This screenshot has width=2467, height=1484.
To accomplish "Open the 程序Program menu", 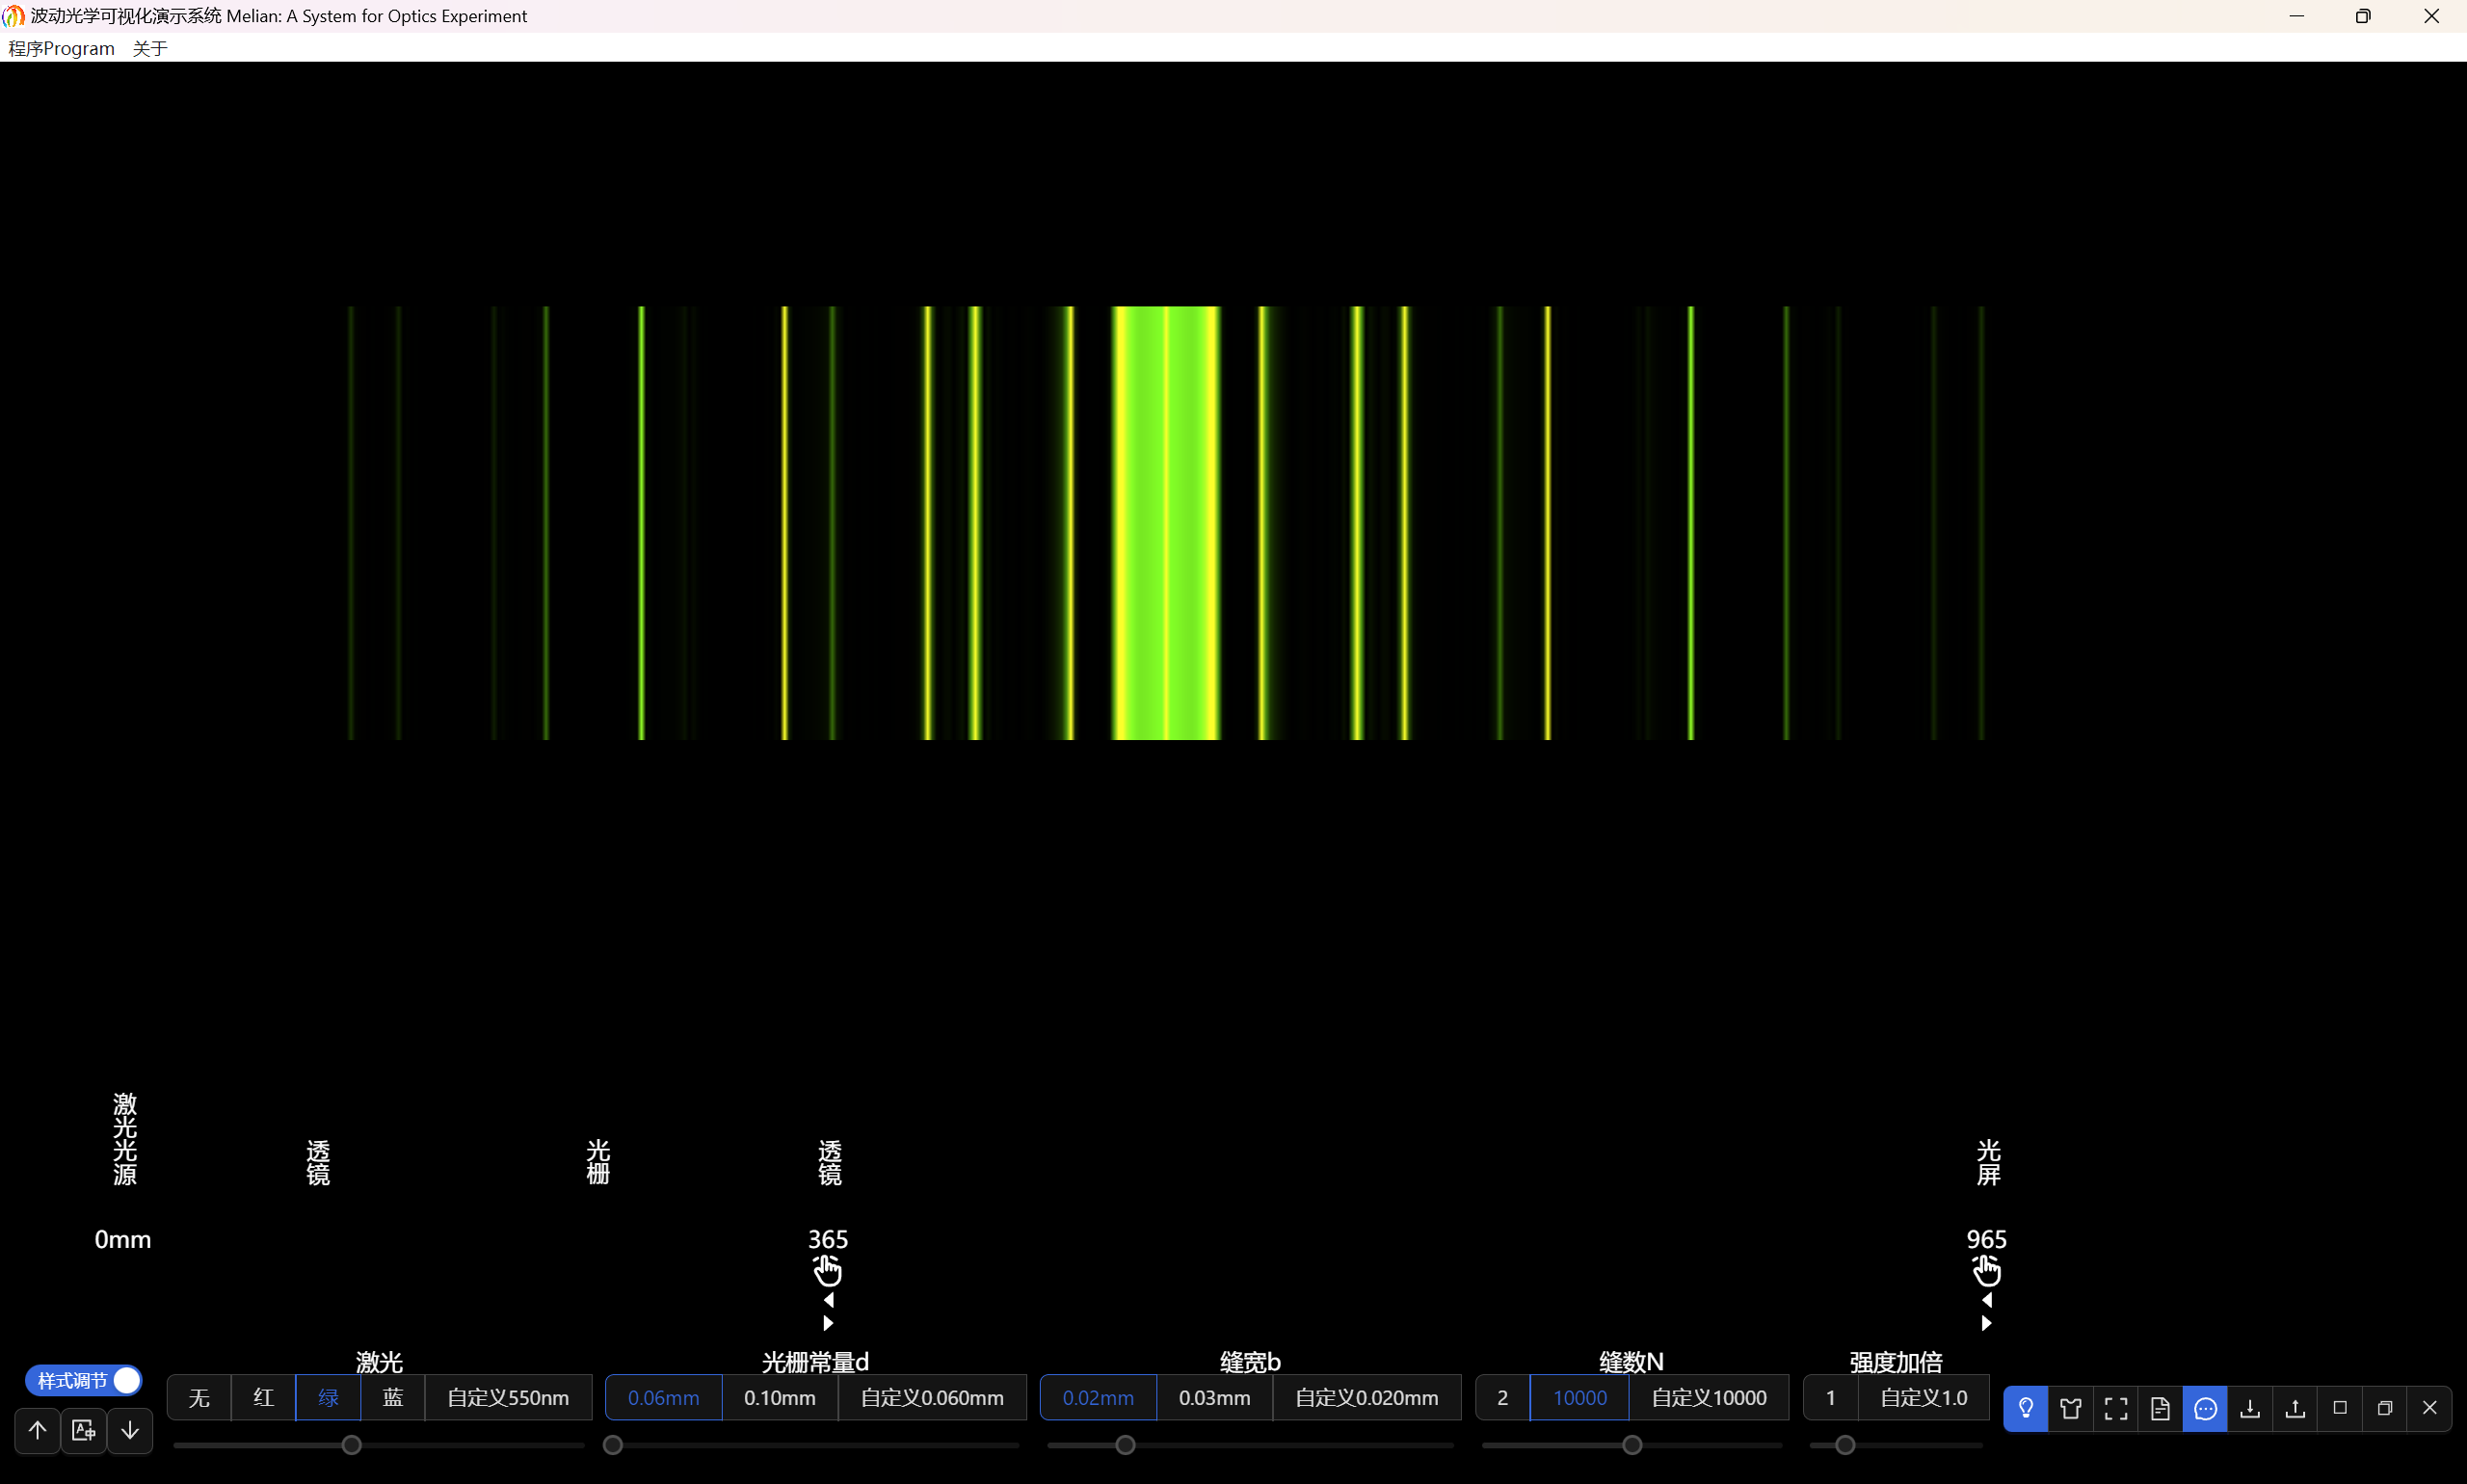I will coord(61,48).
